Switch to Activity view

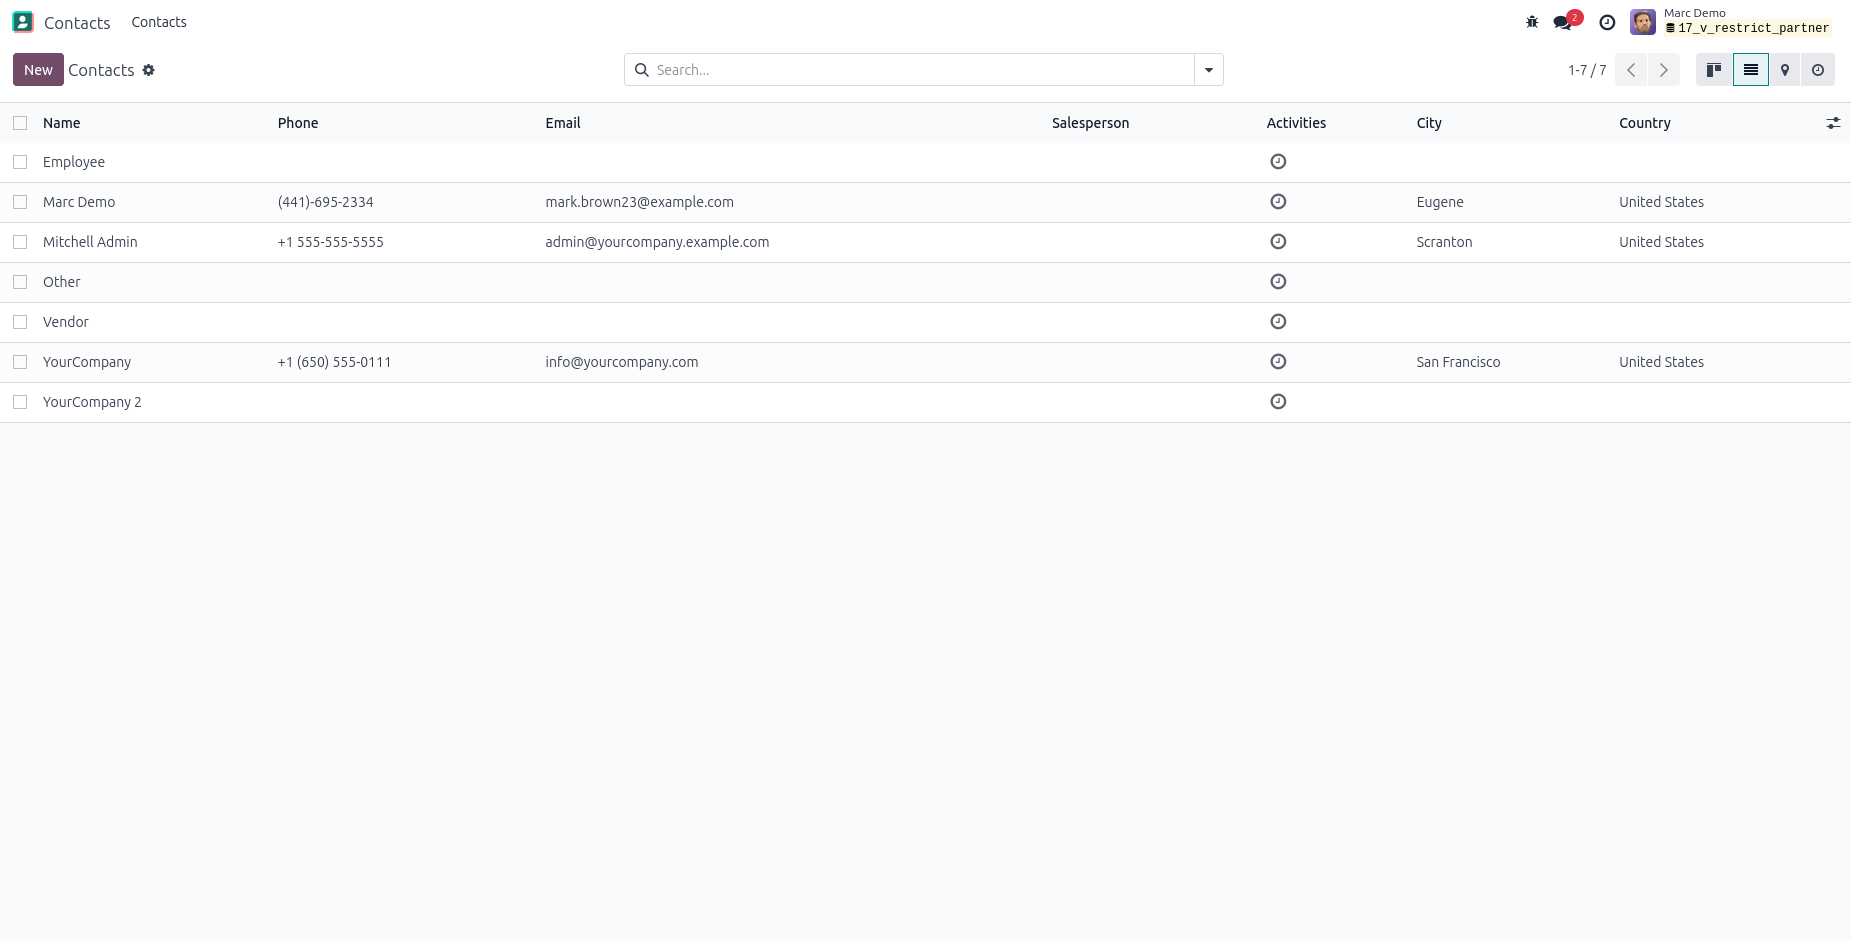(x=1818, y=70)
